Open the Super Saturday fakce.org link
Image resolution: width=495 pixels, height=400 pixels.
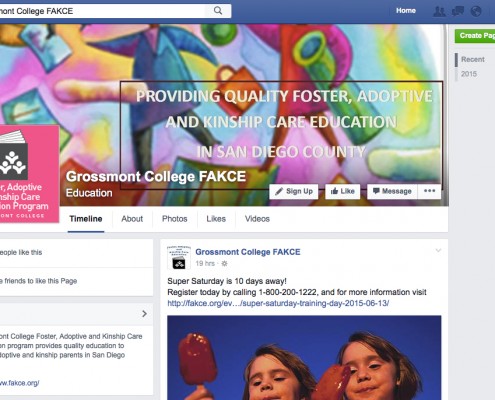(278, 303)
